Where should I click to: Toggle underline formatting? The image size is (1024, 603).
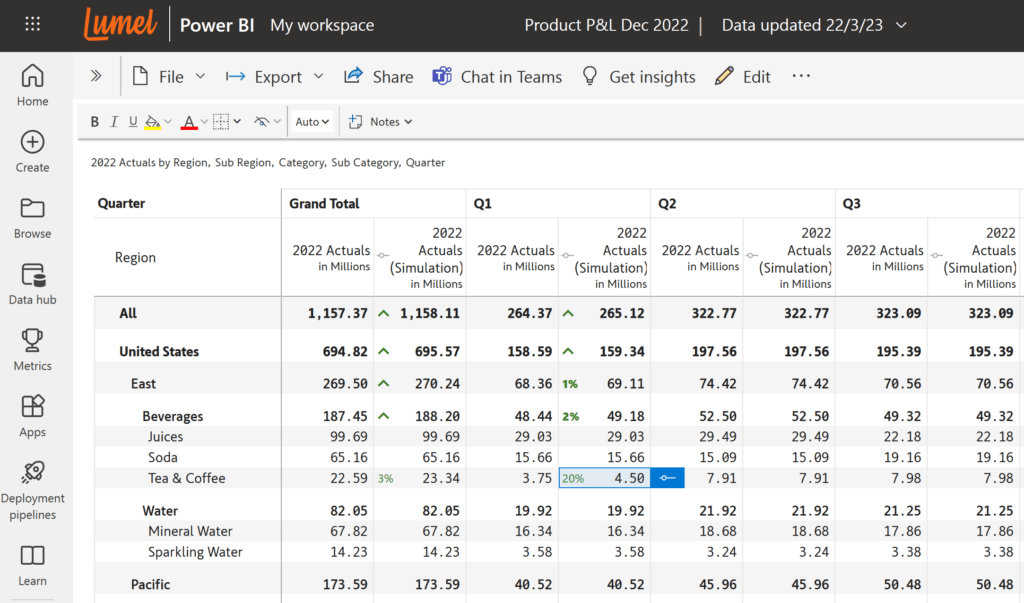point(133,121)
